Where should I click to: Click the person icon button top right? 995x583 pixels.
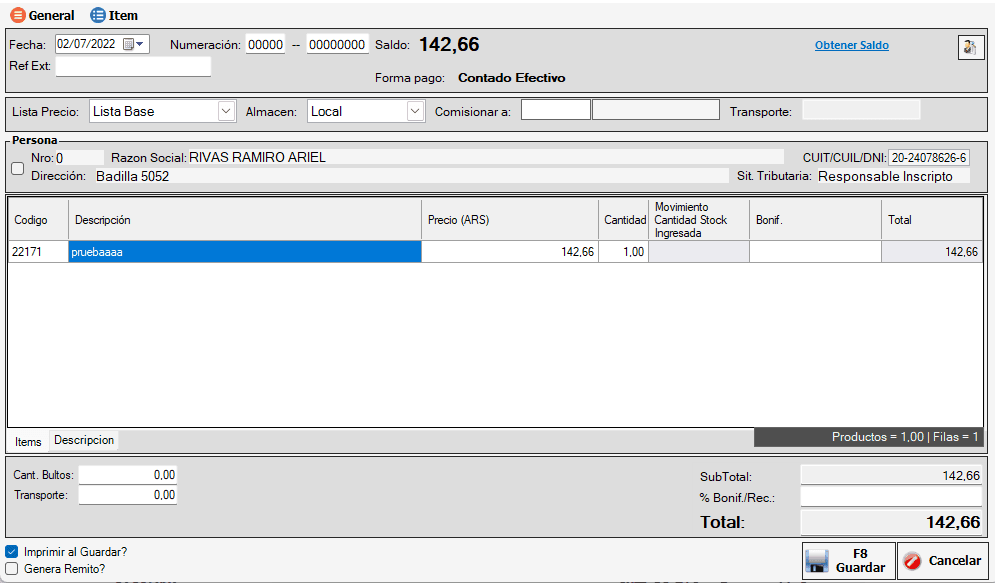(970, 47)
